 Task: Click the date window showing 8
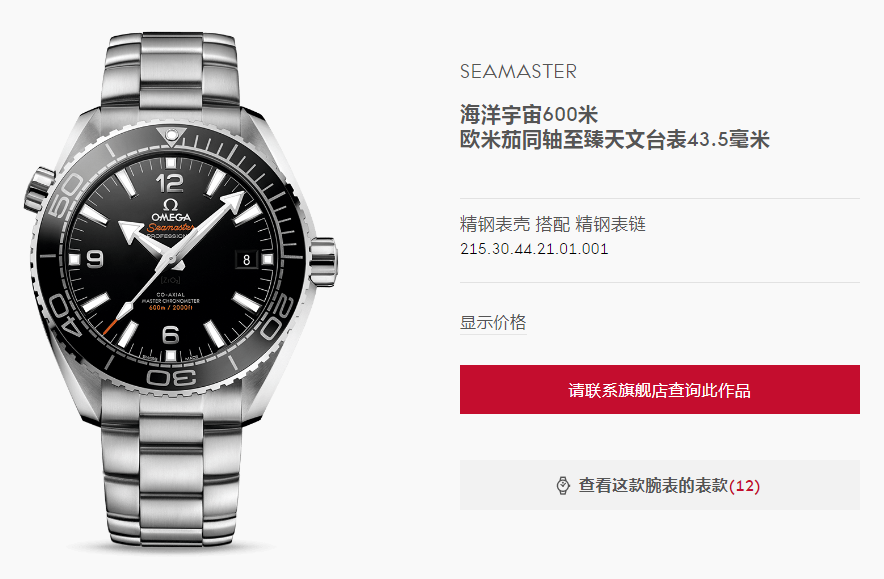(x=246, y=259)
